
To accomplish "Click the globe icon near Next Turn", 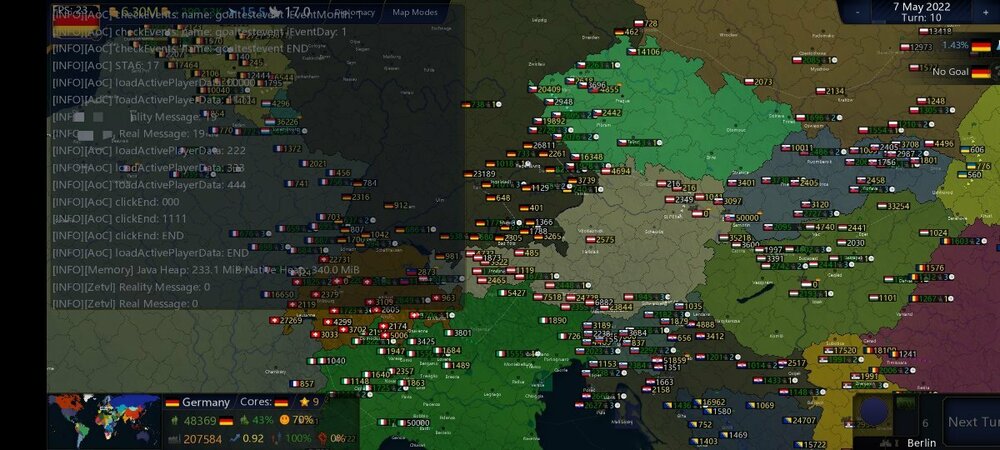I will (x=874, y=412).
